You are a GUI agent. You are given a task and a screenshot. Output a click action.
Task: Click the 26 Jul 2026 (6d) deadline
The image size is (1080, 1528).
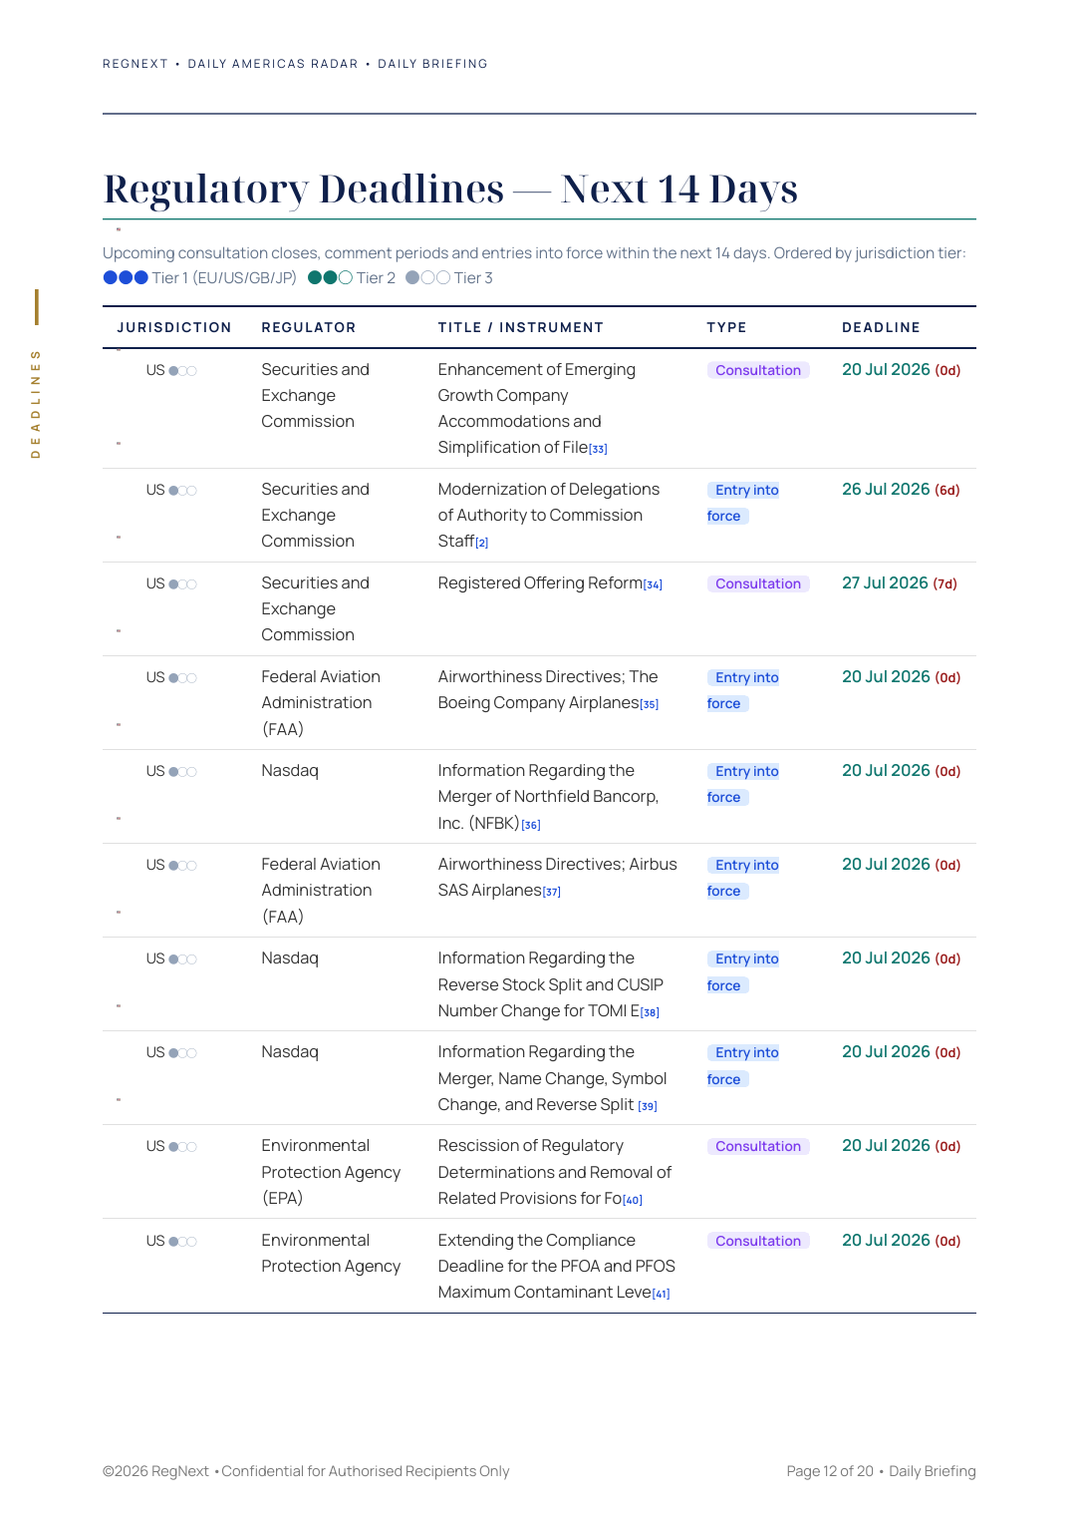pos(901,490)
